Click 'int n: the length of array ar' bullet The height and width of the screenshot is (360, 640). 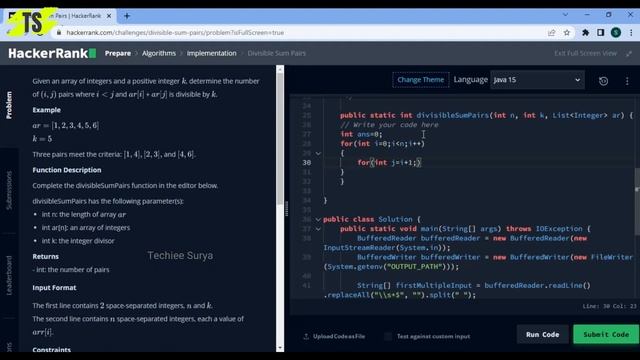click(84, 215)
